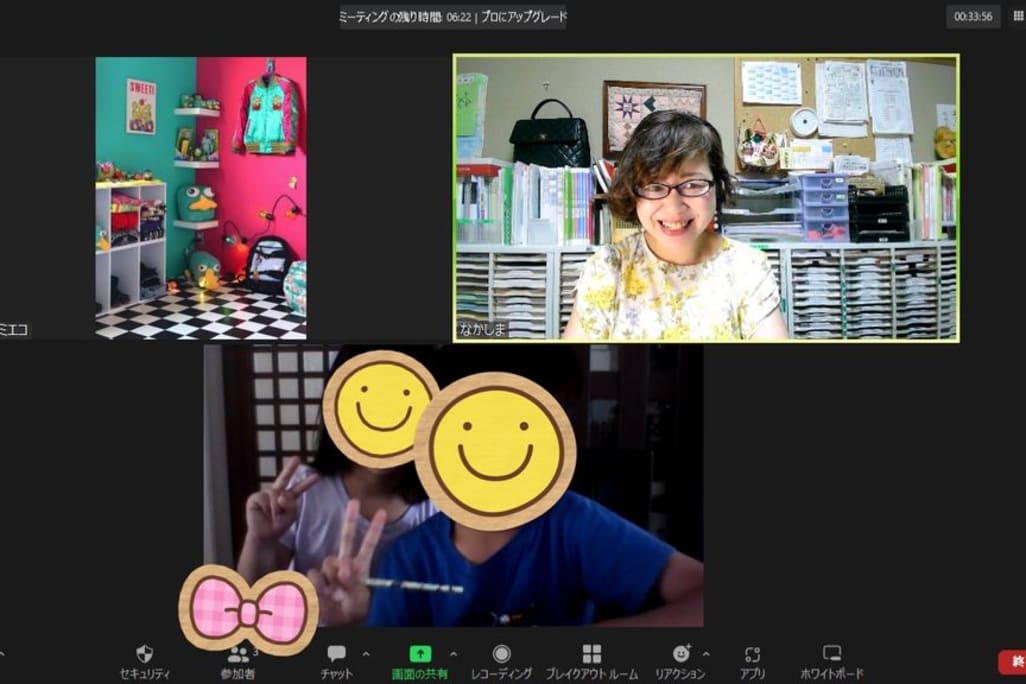1026x684 pixels.
Task: Change the view layout via grid icon
Action: pos(1018,16)
